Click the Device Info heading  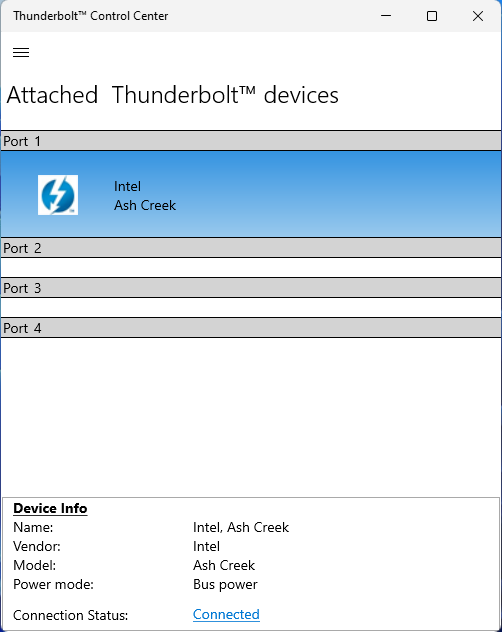pyautogui.click(x=50, y=508)
